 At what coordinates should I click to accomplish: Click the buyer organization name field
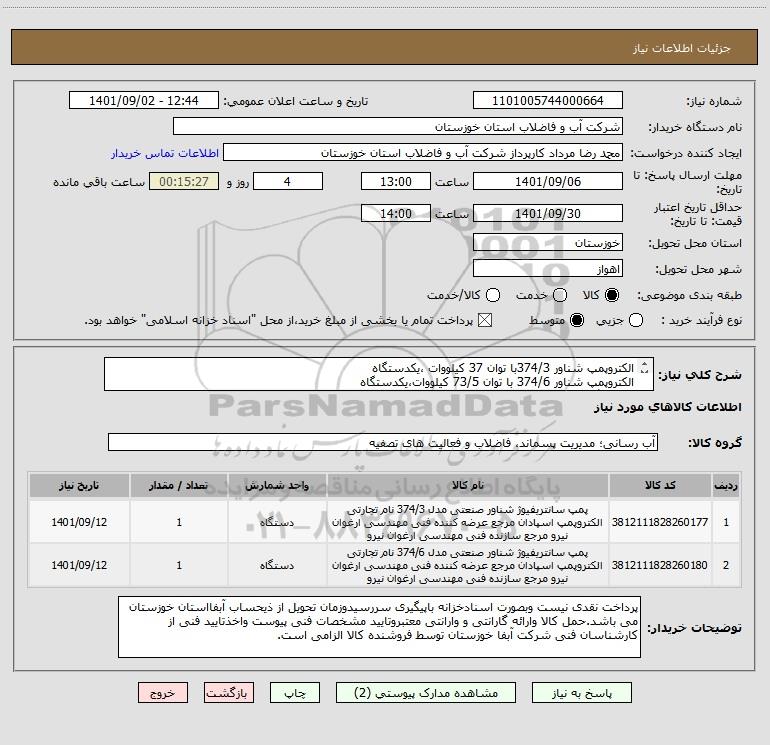pos(398,126)
